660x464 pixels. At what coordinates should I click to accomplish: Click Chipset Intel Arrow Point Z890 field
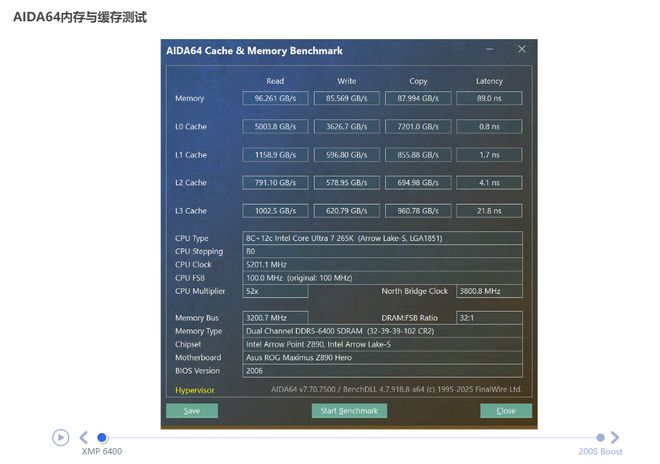point(382,344)
